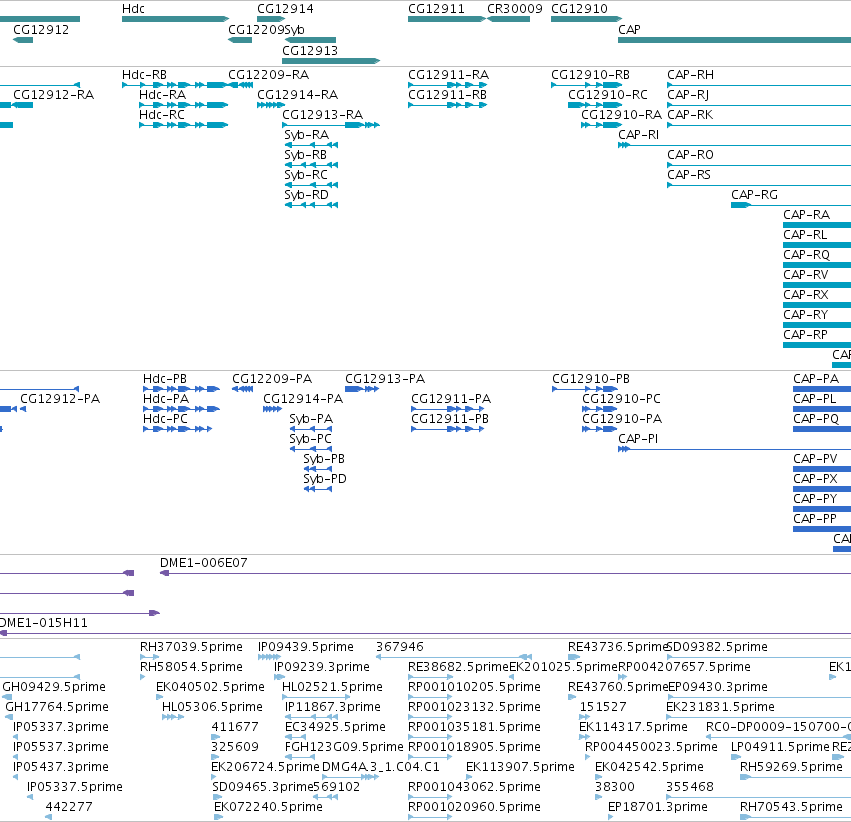The height and width of the screenshot is (822, 851).
Task: Select protein CG12914-PA
Action: (x=272, y=409)
